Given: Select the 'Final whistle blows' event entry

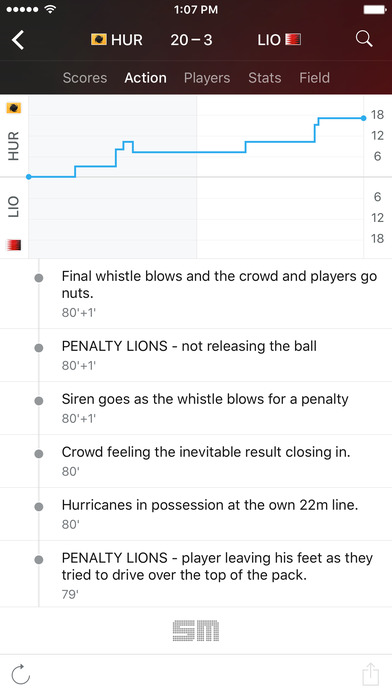Looking at the screenshot, I should tap(196, 294).
